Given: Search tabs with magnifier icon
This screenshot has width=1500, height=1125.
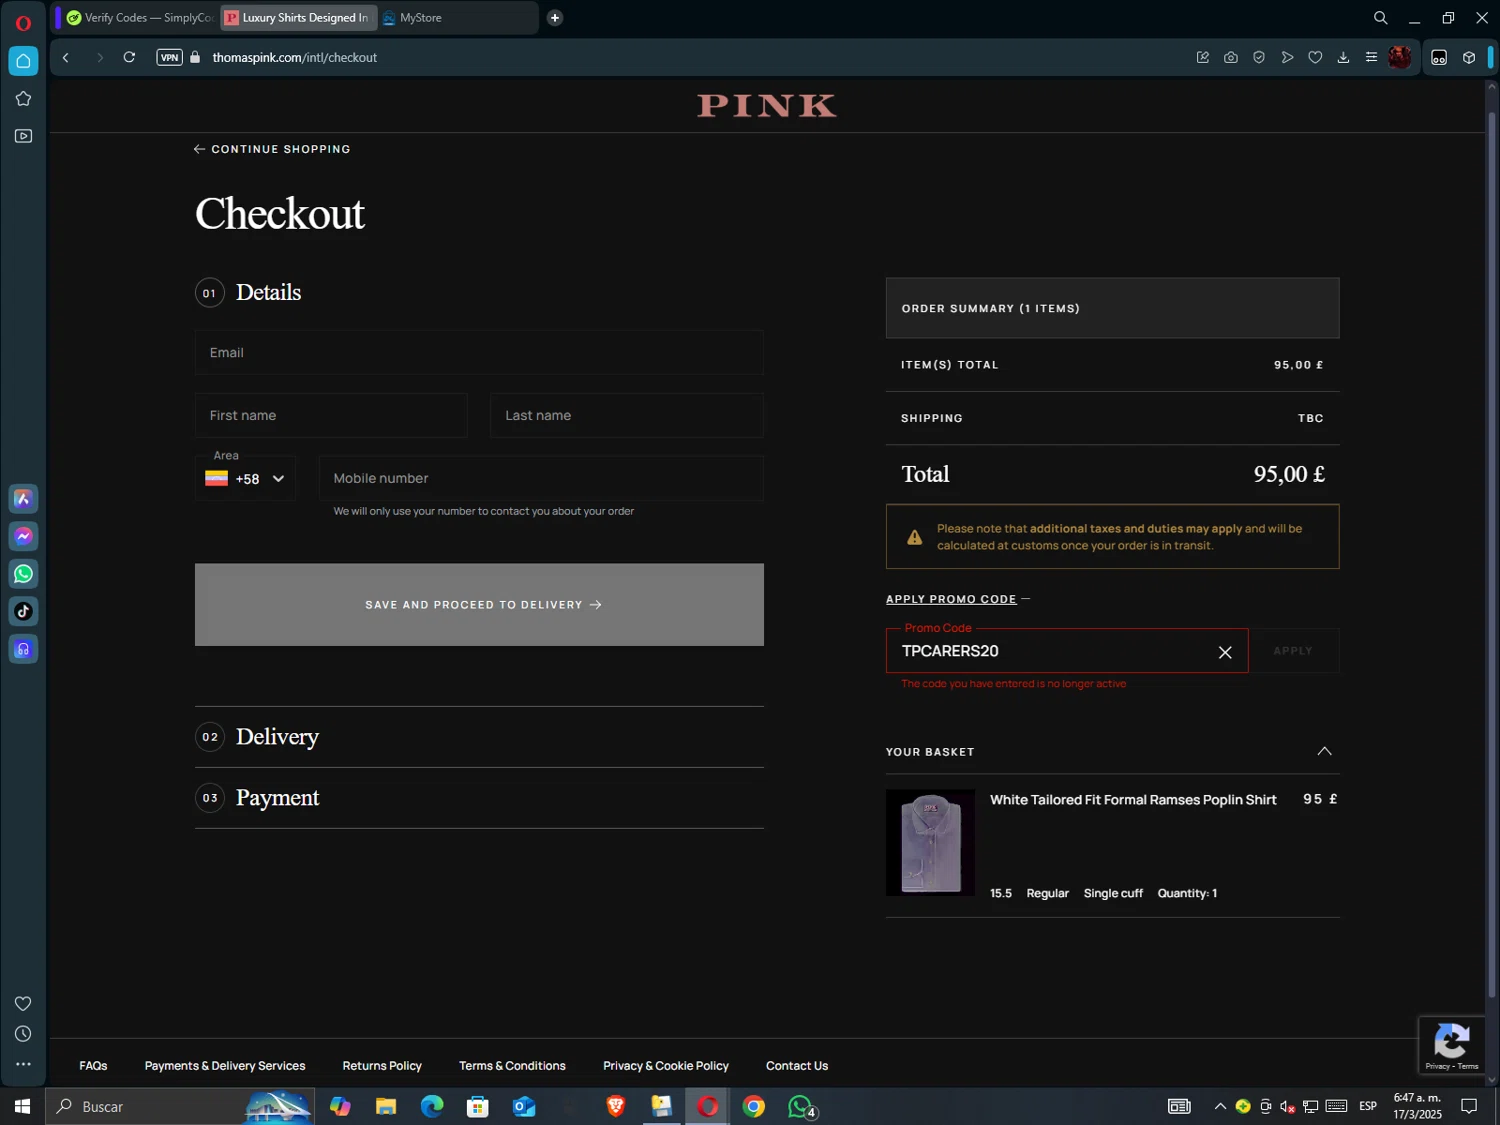Looking at the screenshot, I should tap(1380, 18).
